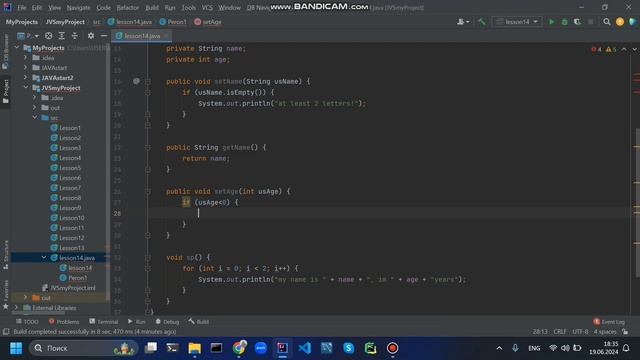This screenshot has width=640, height=360.
Task: Click the Peron1 breadcrumb in navigation bar
Action: pos(173,22)
